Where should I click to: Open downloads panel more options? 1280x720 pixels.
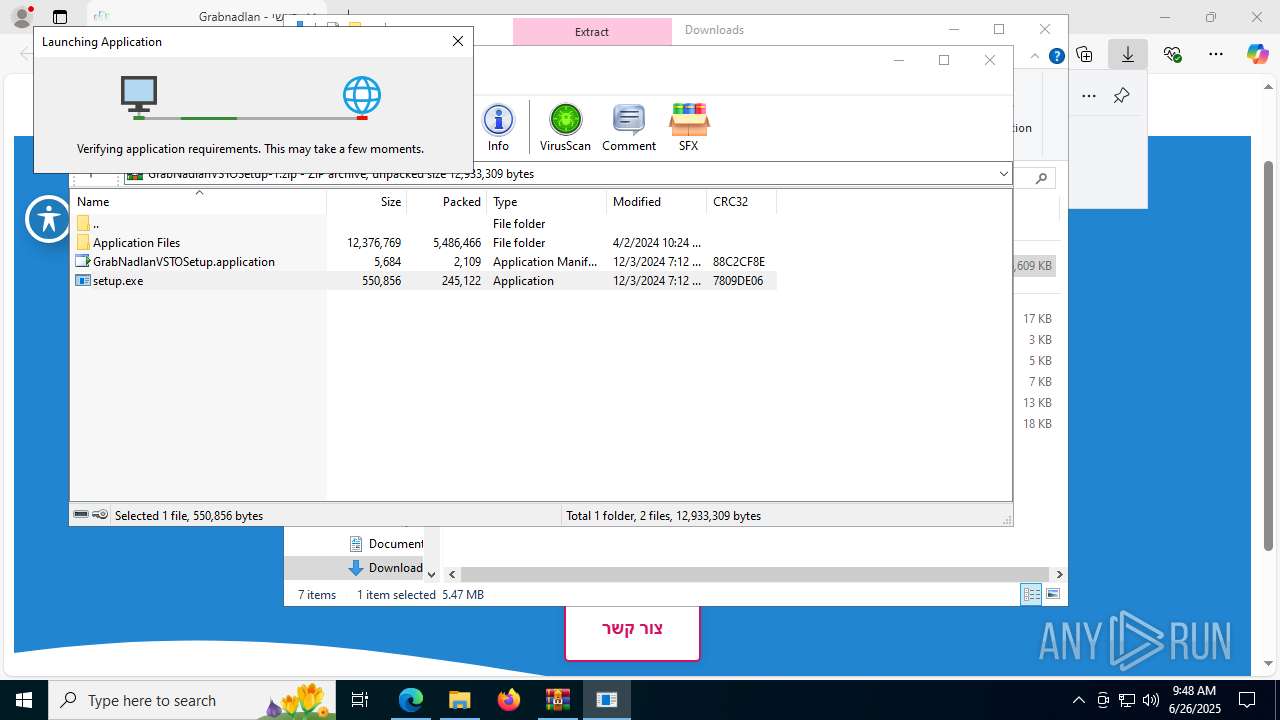1089,96
